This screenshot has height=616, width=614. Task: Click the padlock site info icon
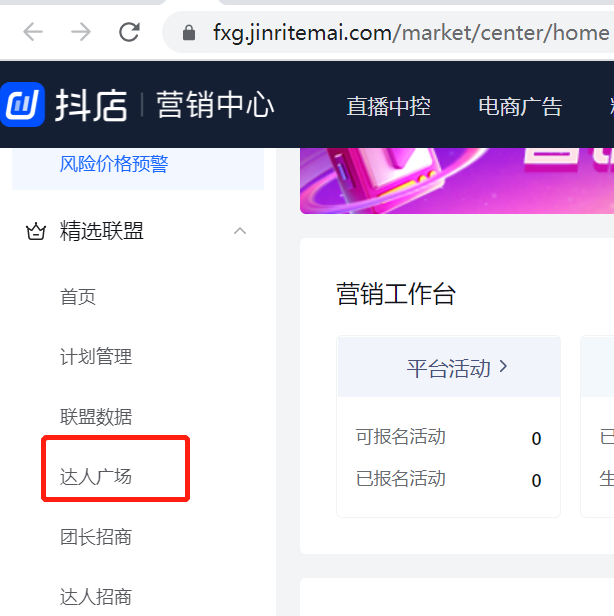click(189, 33)
